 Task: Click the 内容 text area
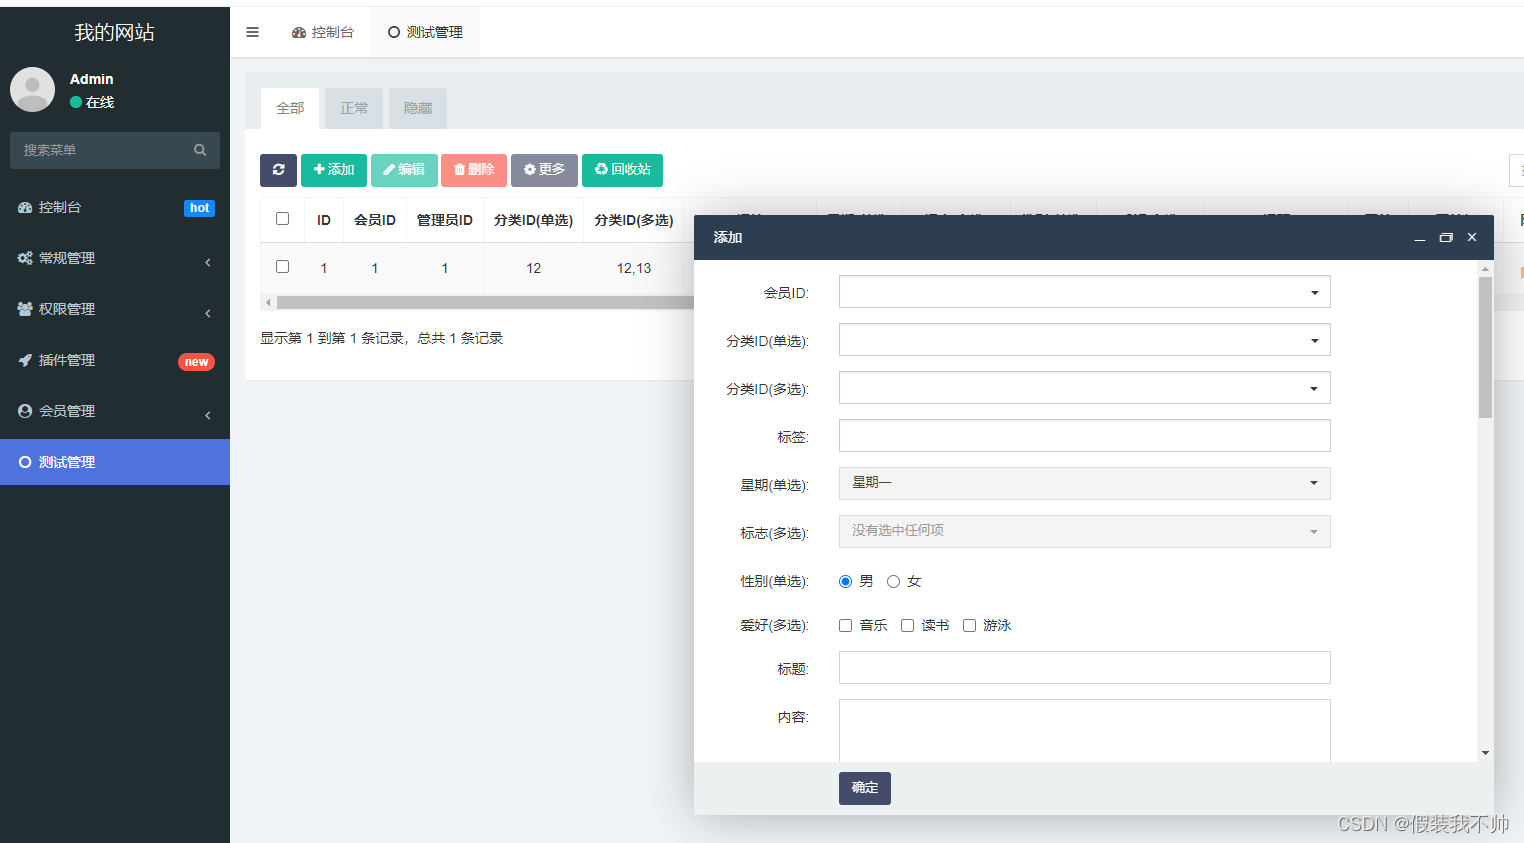coord(1084,731)
